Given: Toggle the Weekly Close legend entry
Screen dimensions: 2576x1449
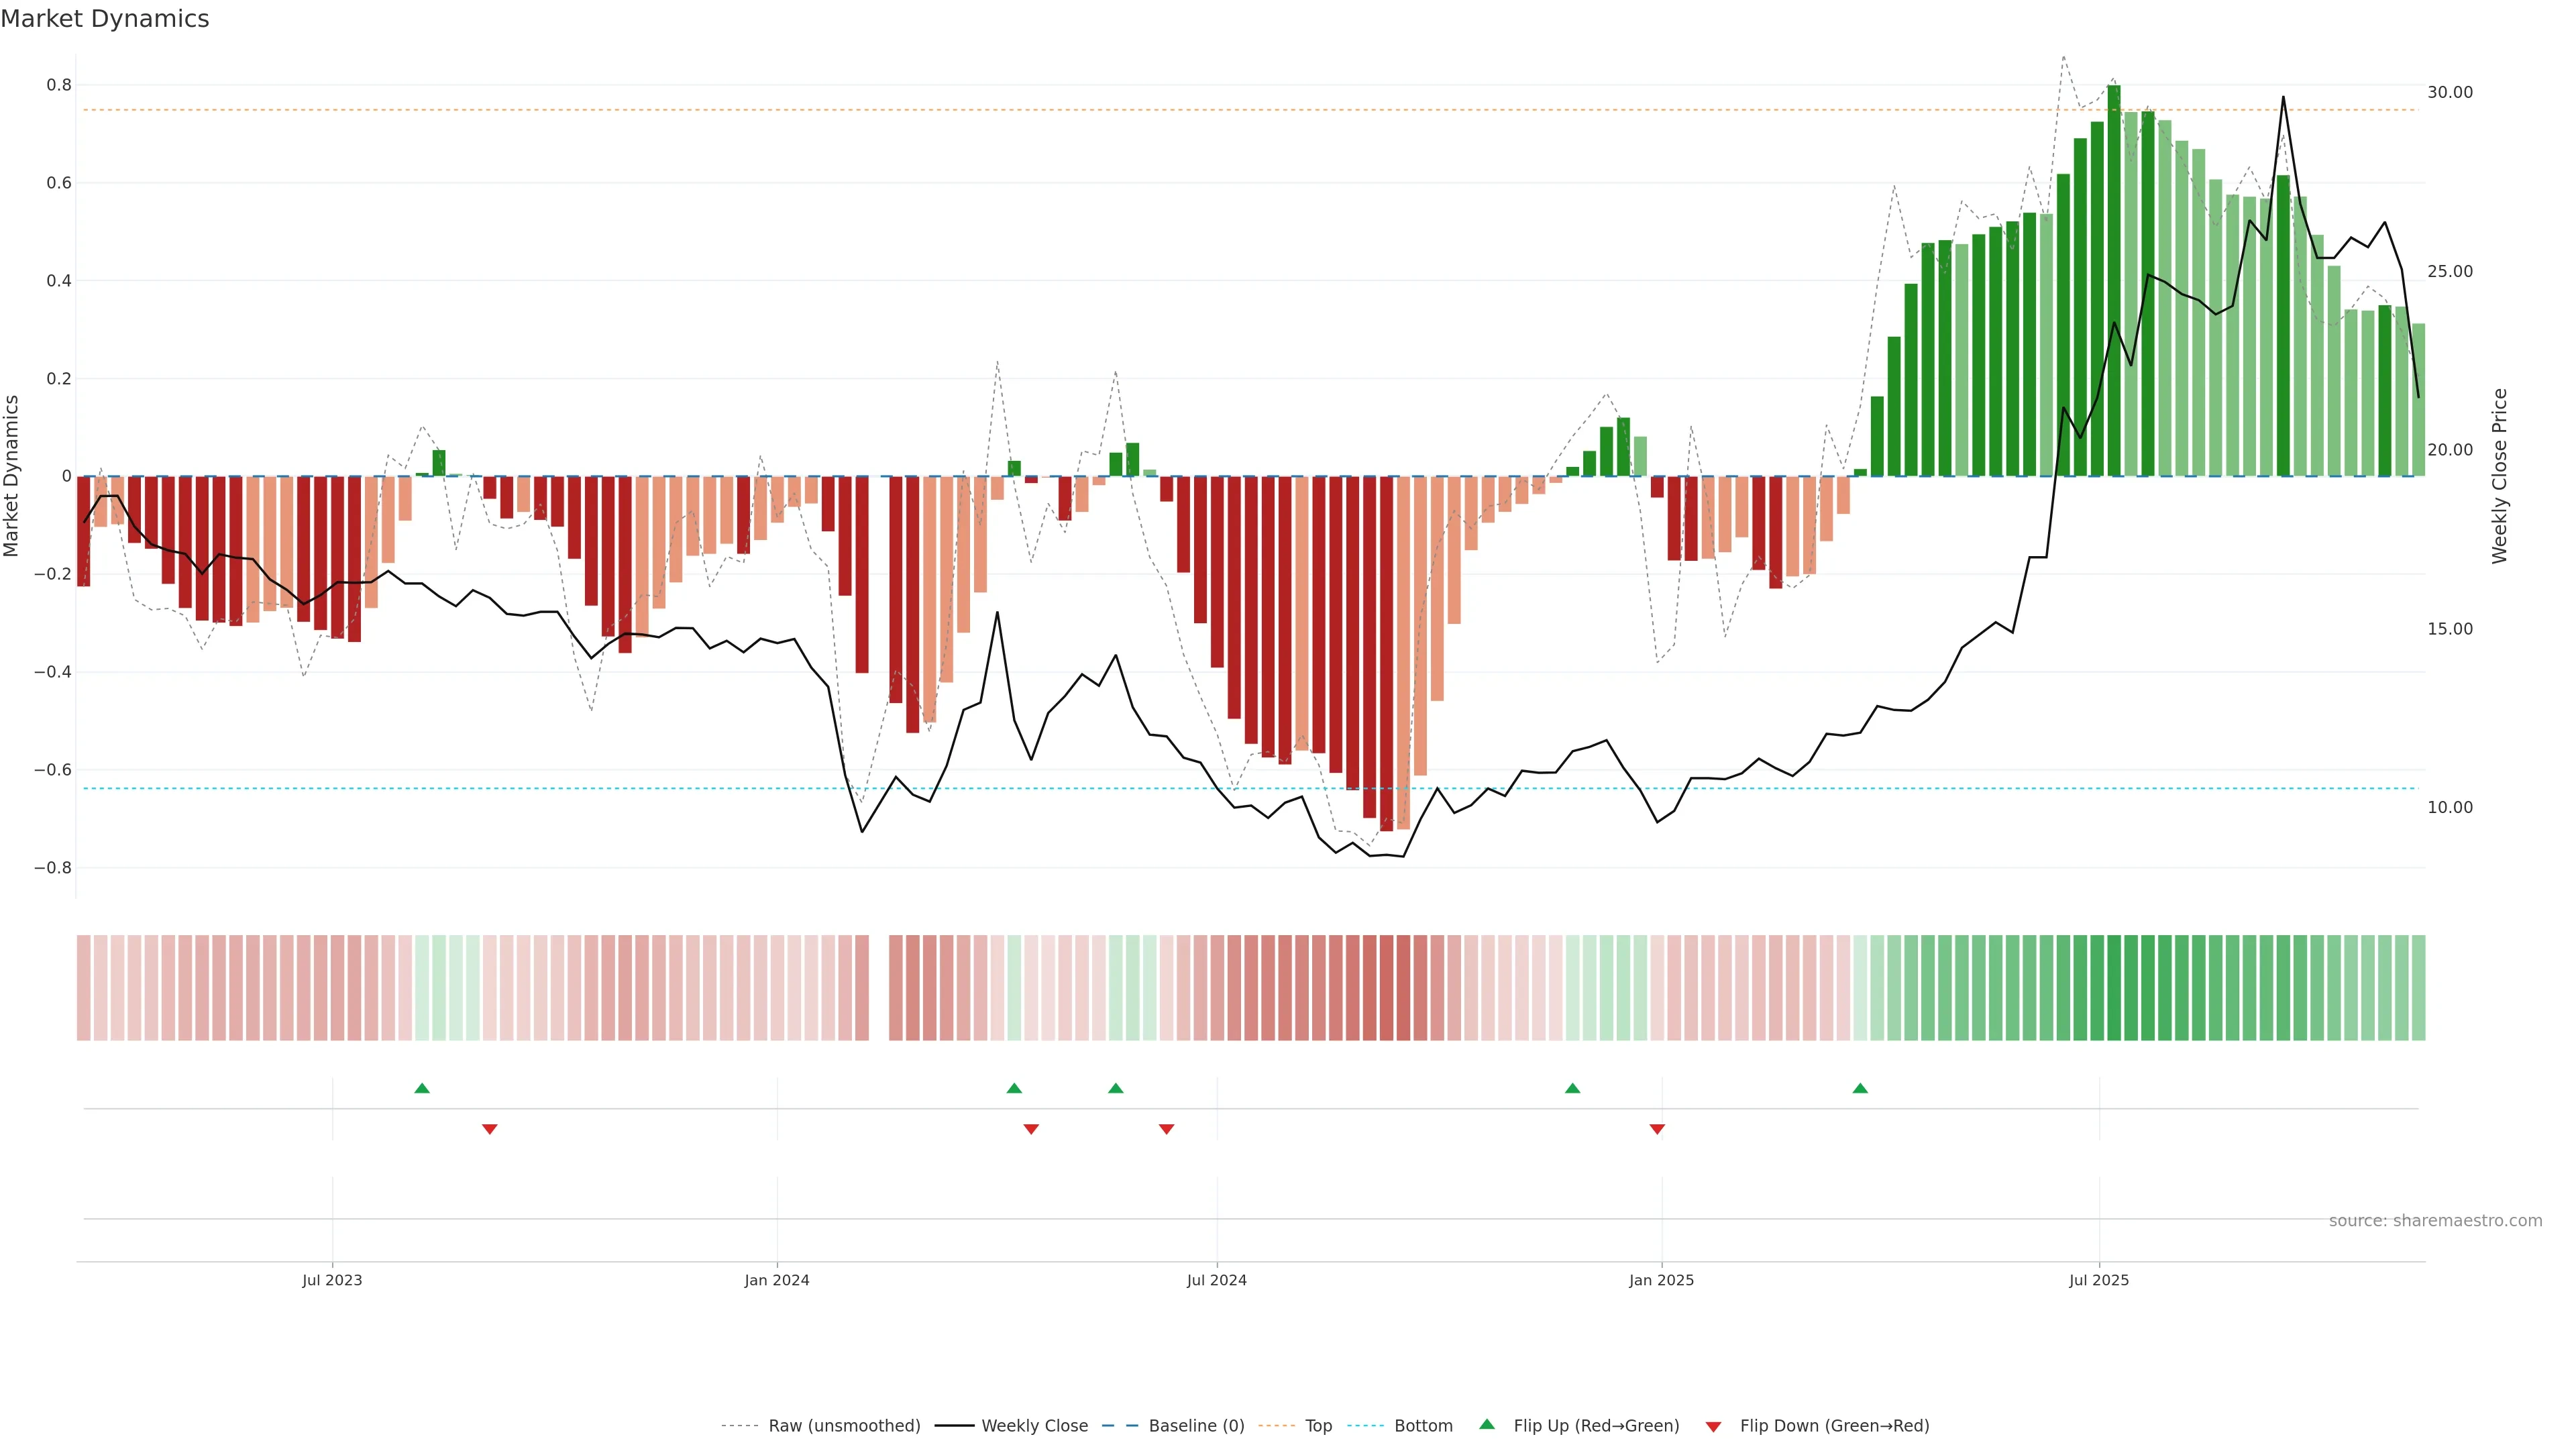Looking at the screenshot, I should (x=1034, y=1426).
